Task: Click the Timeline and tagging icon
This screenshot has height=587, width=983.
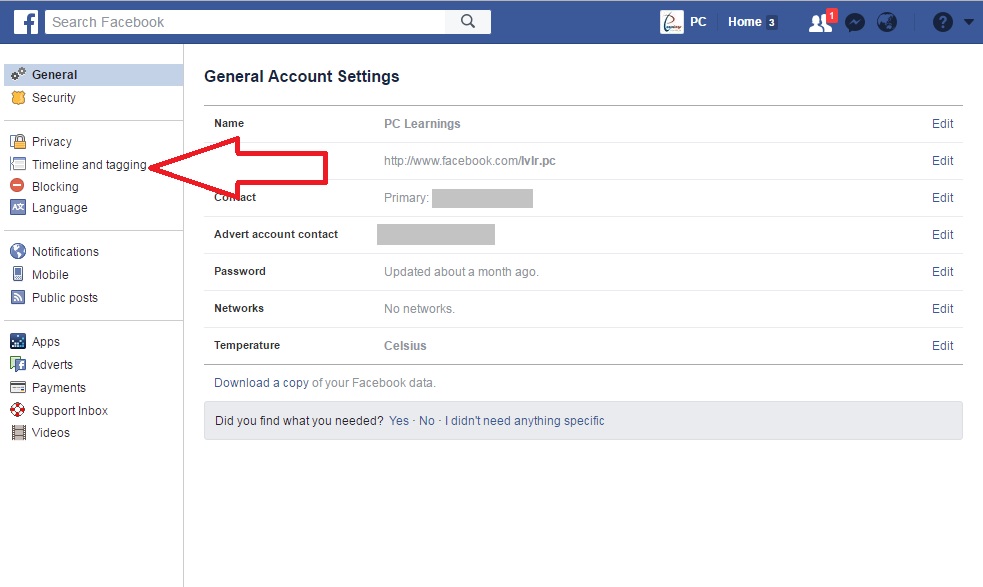Action: click(x=18, y=164)
